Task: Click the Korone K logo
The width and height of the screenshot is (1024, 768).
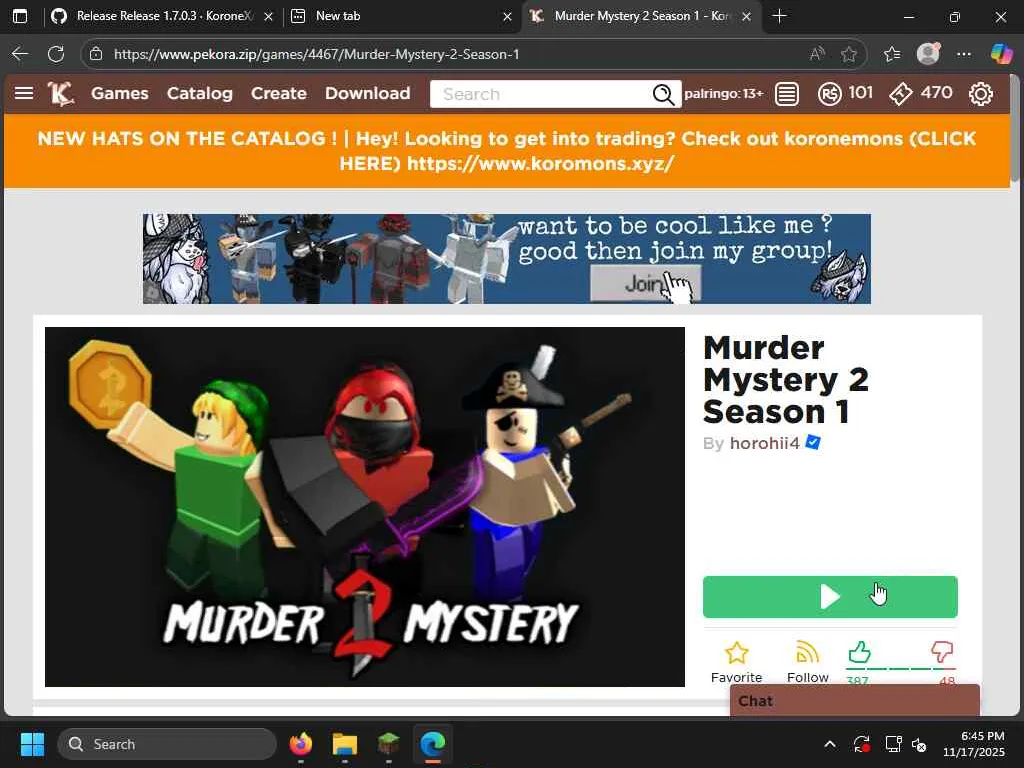Action: tap(60, 93)
